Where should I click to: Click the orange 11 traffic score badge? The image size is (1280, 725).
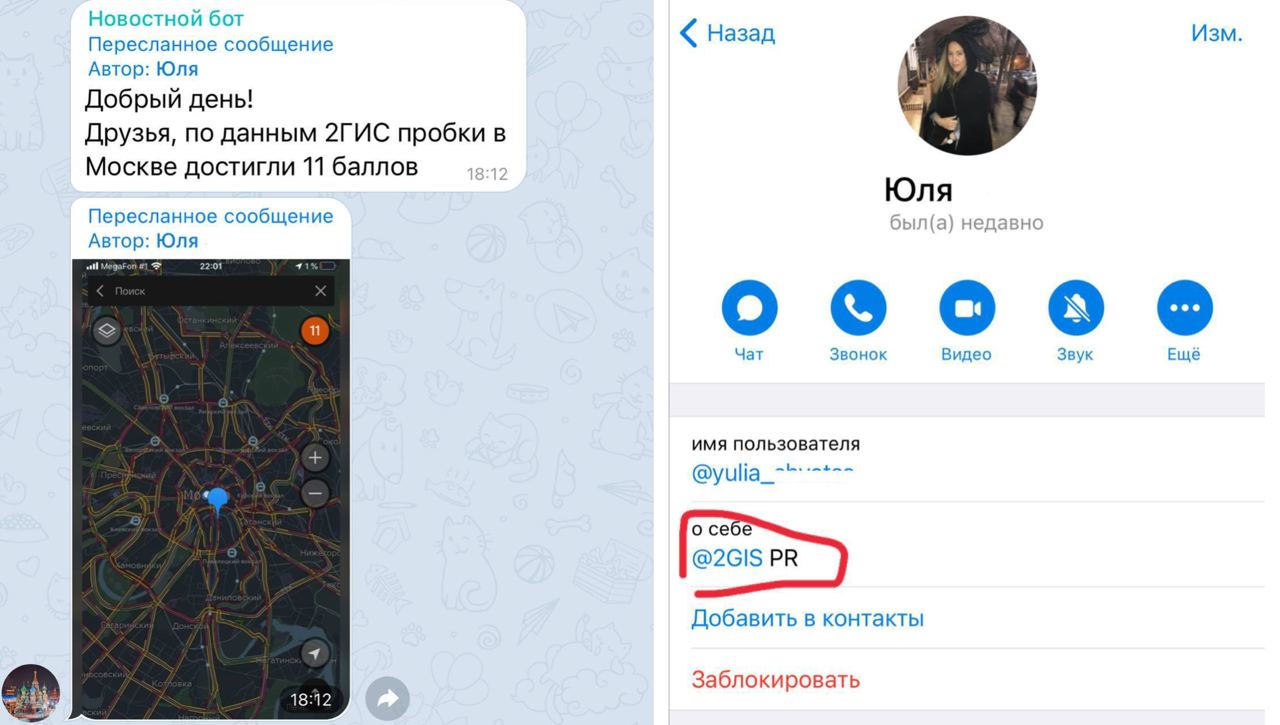coord(315,331)
